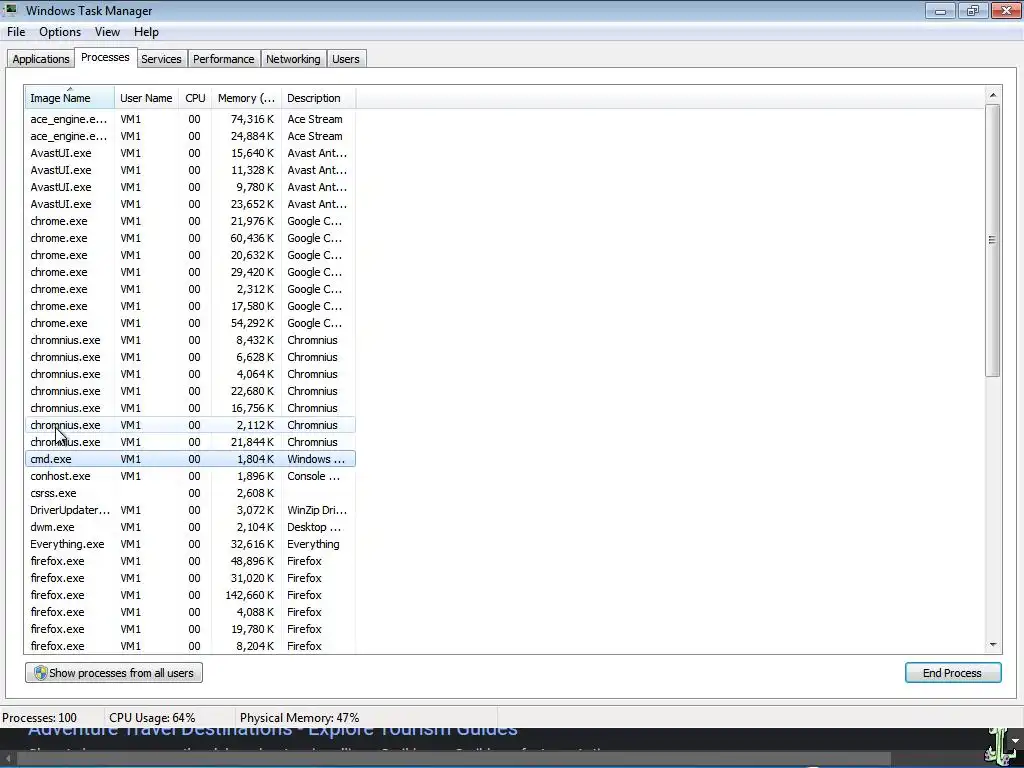Select chromnius.exe using 8,432 K
Image resolution: width=1024 pixels, height=768 pixels.
pyautogui.click(x=190, y=340)
